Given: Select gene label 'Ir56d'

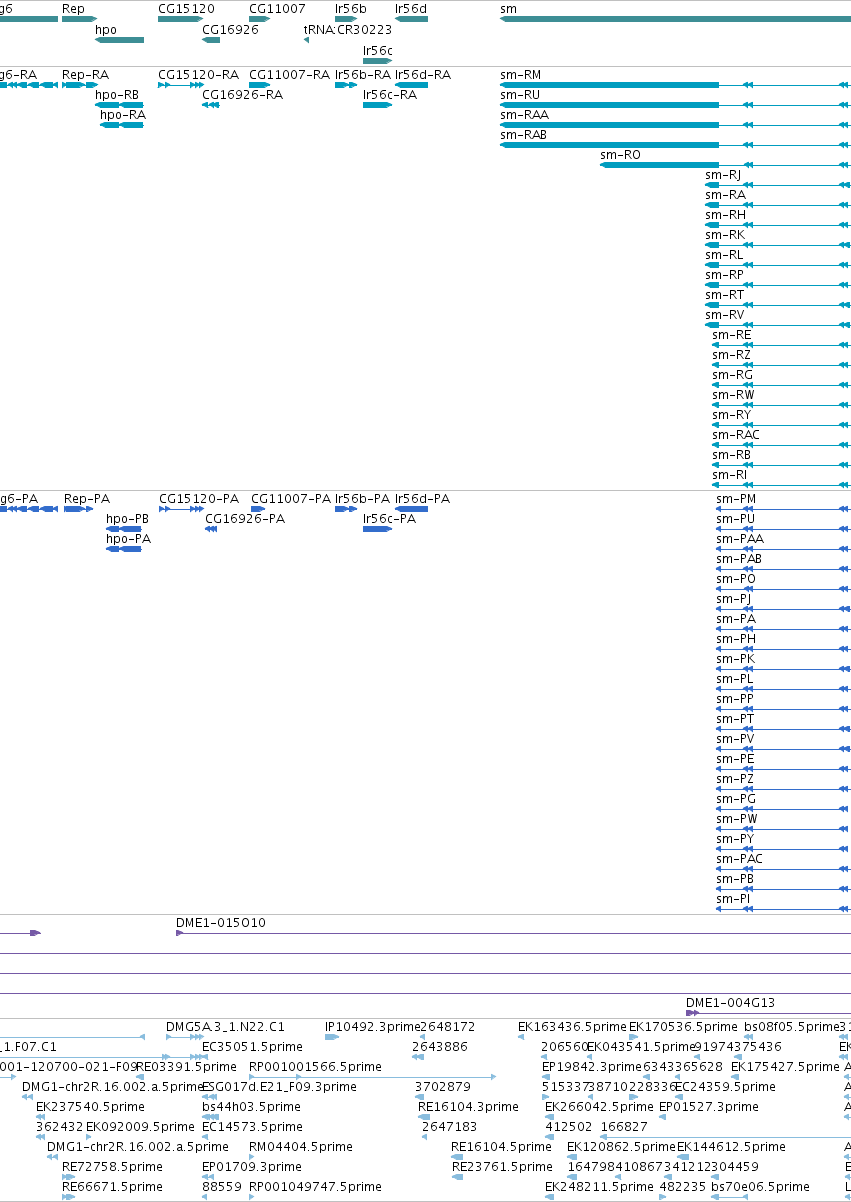Looking at the screenshot, I should [x=411, y=8].
